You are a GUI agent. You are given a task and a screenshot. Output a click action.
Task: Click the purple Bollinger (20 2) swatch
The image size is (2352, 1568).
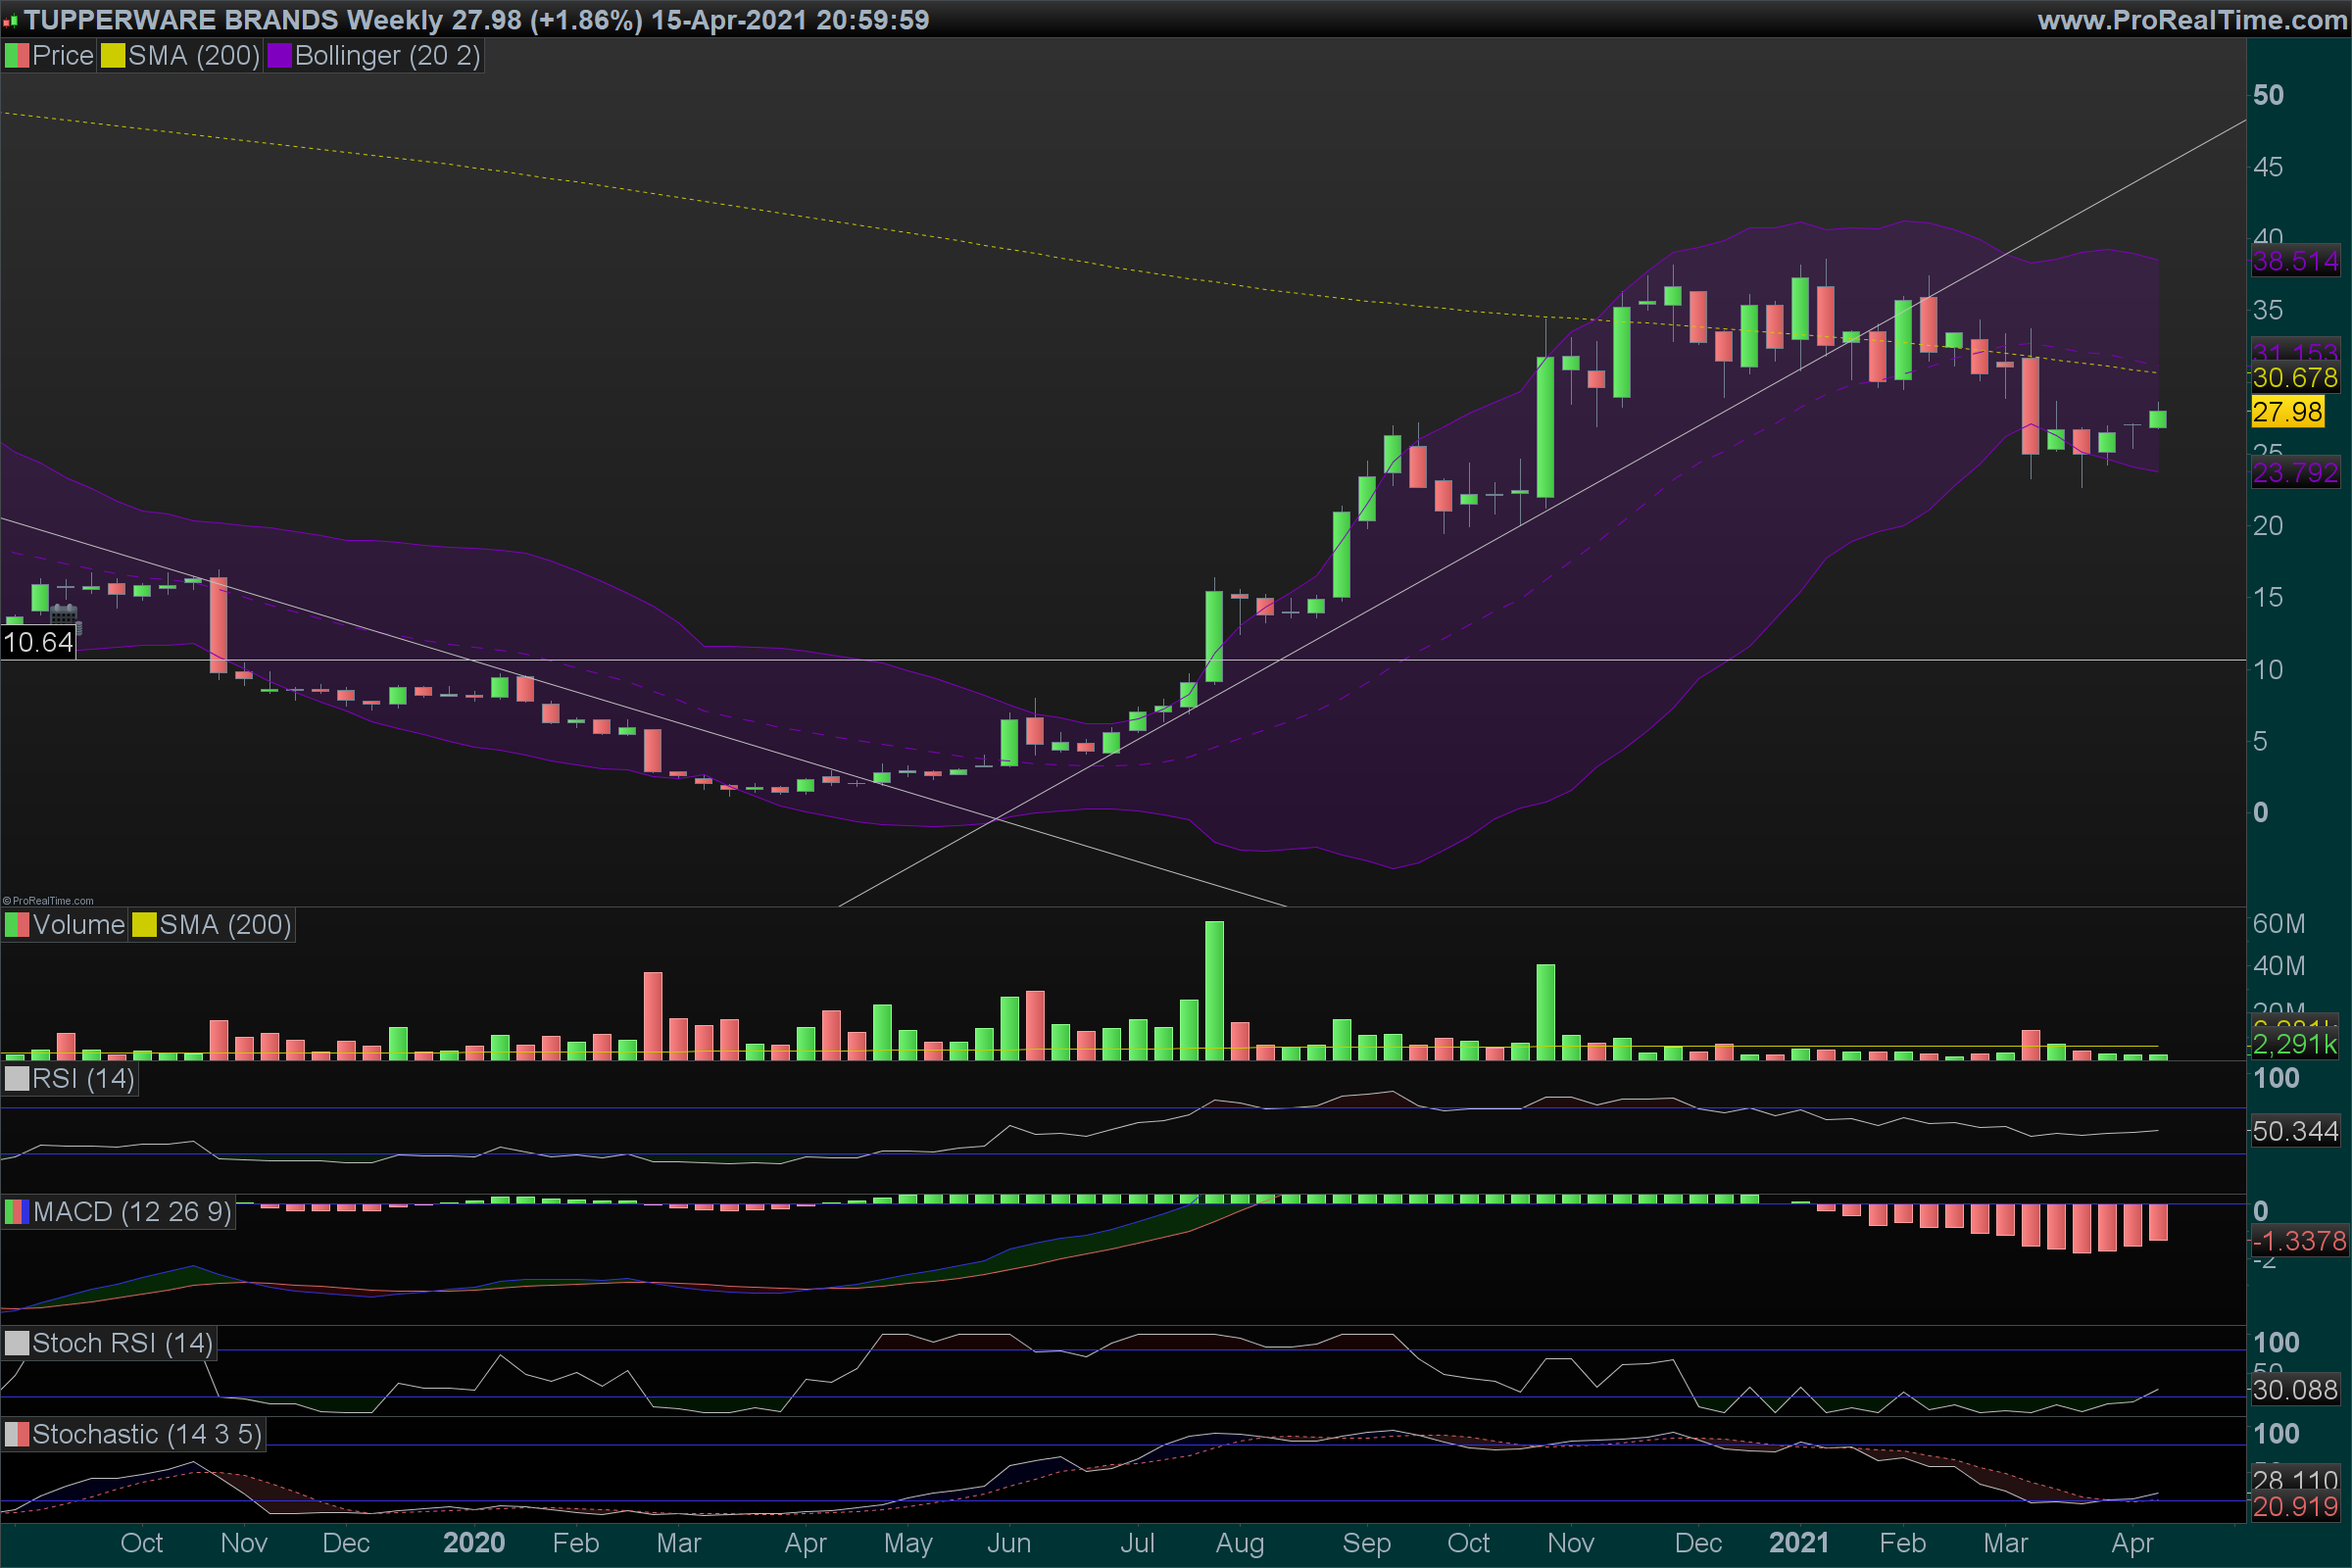[x=279, y=56]
